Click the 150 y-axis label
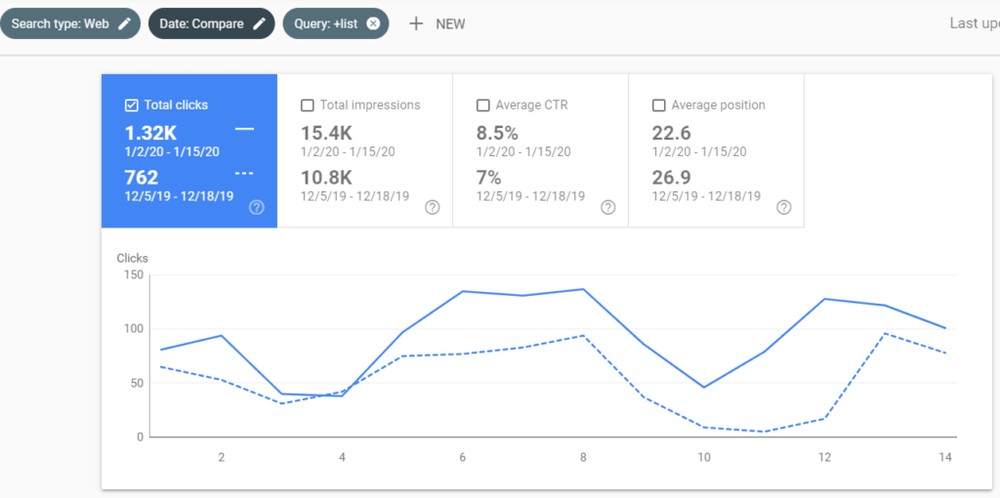 pos(135,275)
